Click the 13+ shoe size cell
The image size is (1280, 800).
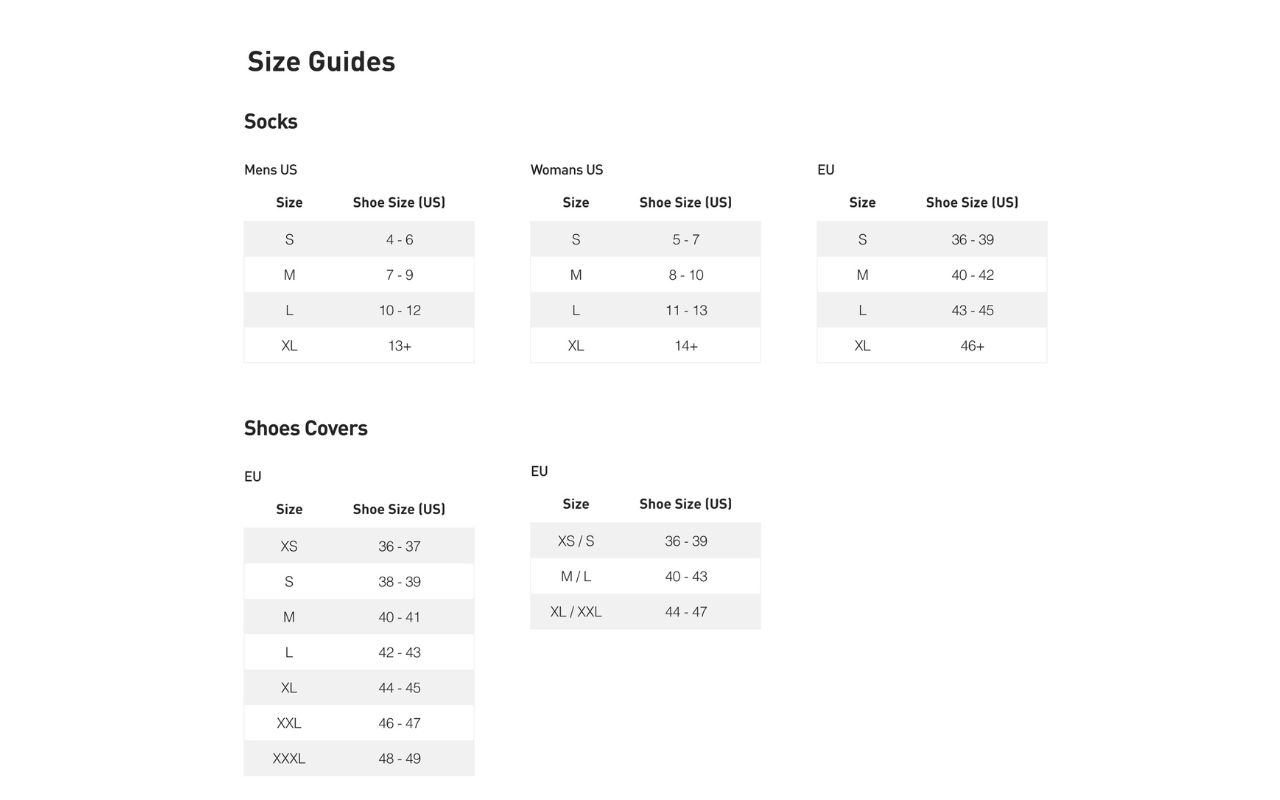[399, 346]
